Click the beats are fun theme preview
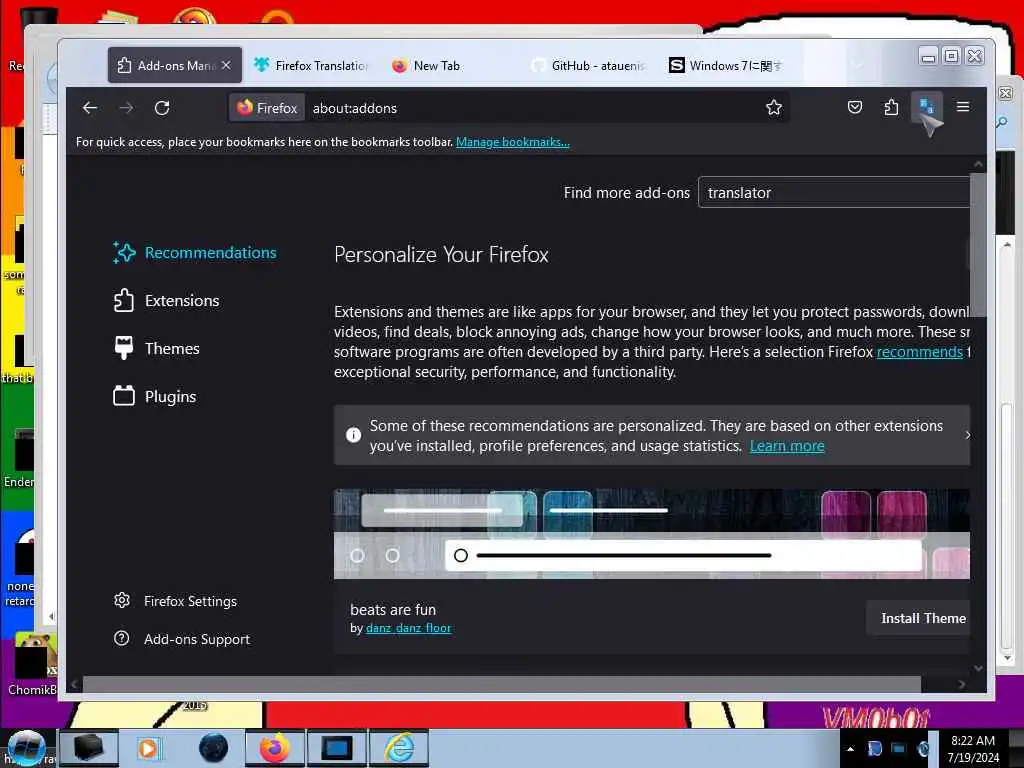The height and width of the screenshot is (768, 1024). pyautogui.click(x=652, y=534)
